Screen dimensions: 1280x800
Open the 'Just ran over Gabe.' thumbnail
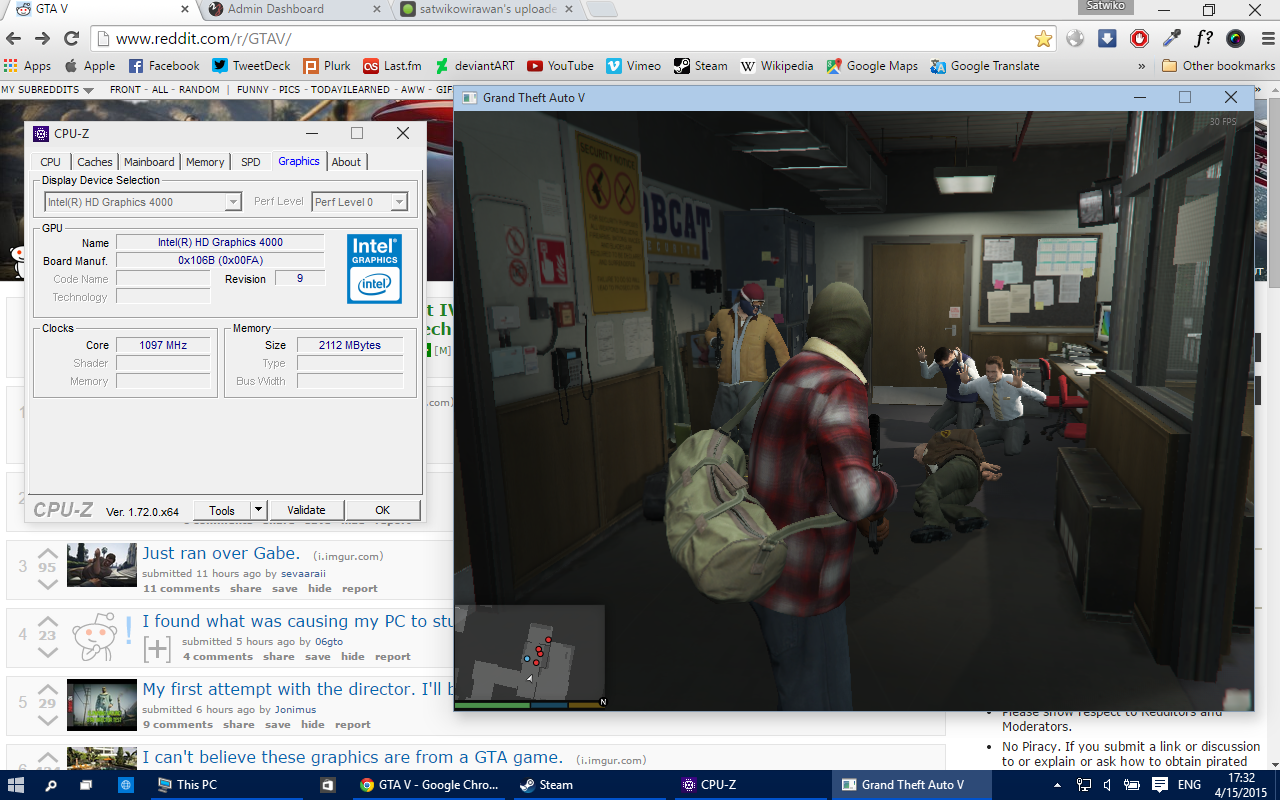point(102,565)
